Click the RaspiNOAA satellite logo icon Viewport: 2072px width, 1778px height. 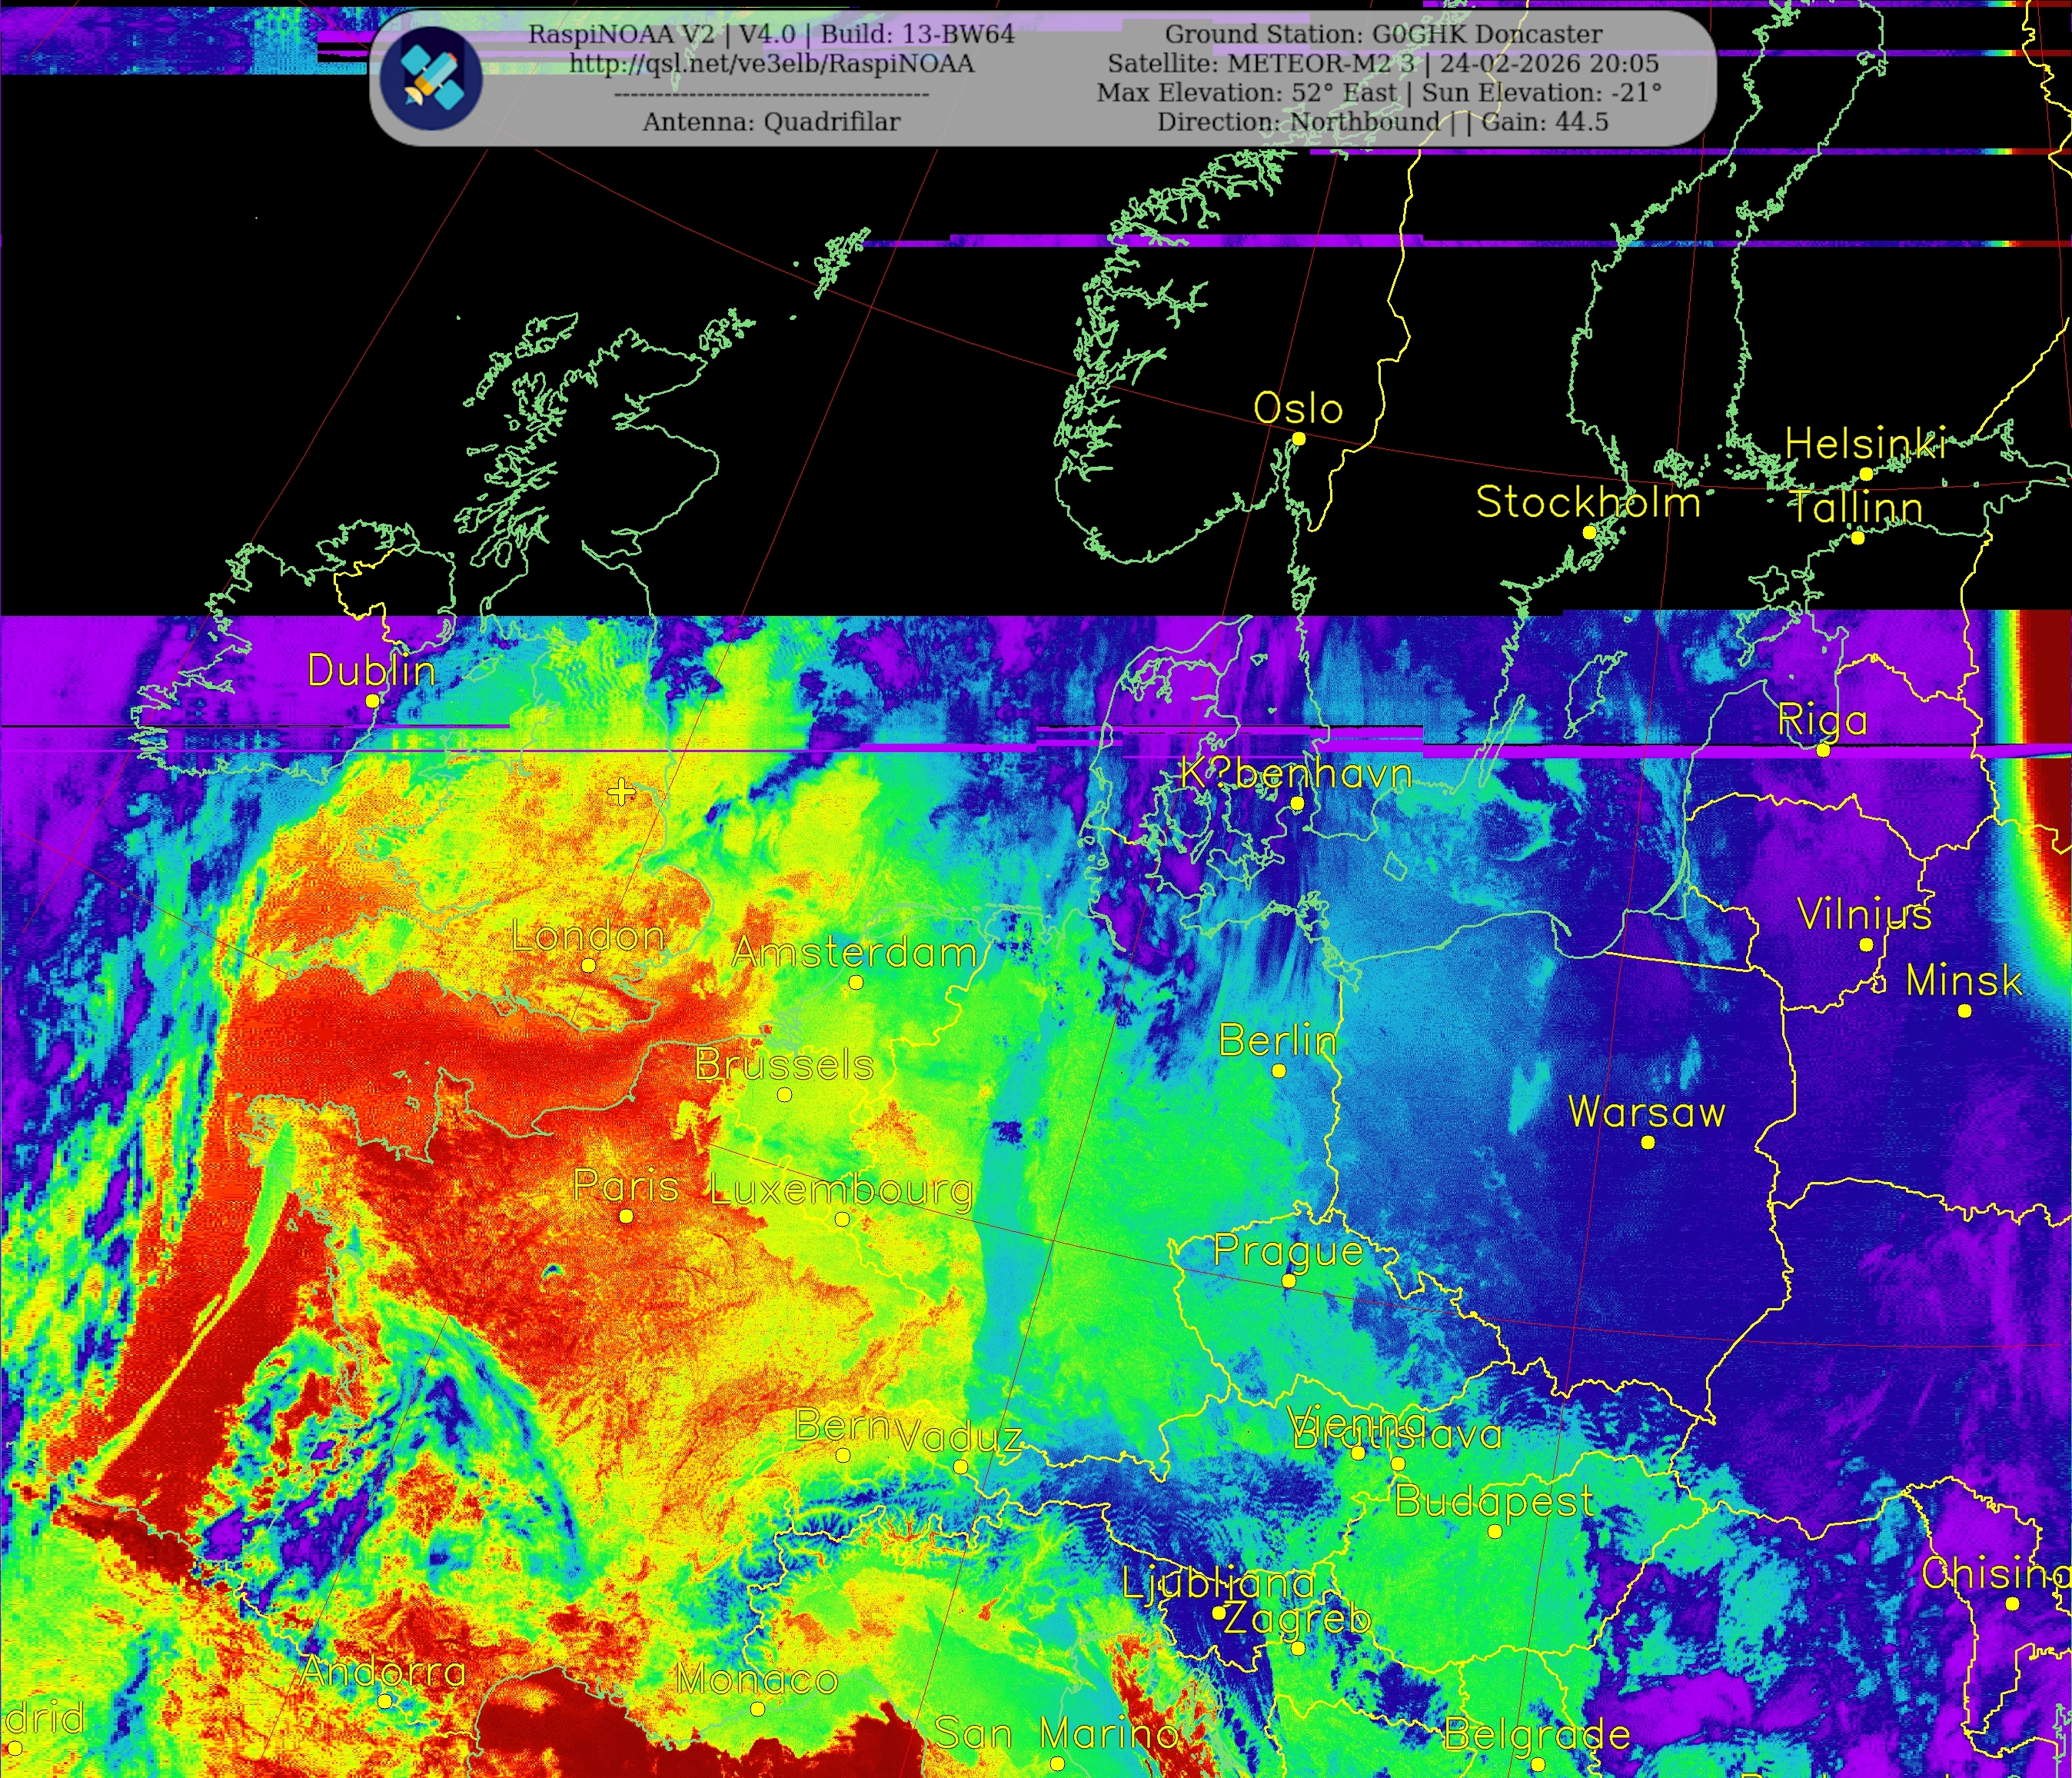[x=431, y=78]
